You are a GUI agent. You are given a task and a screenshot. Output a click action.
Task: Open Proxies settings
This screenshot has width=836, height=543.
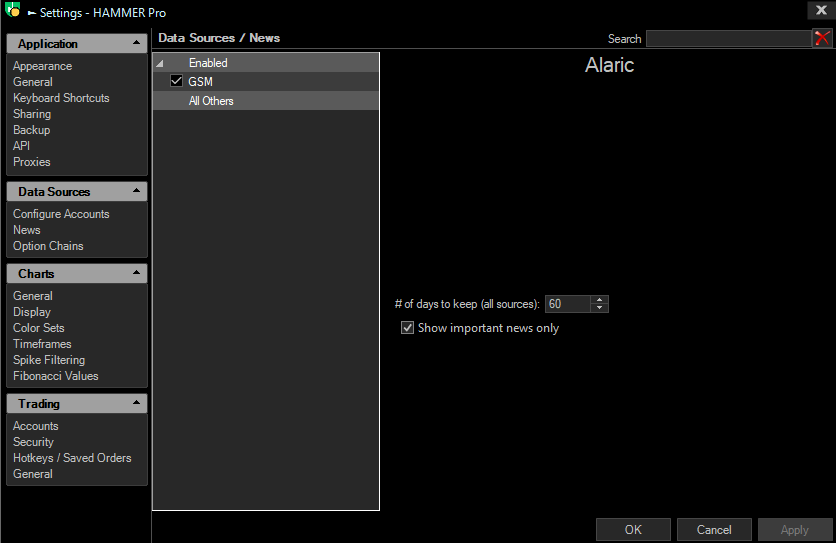tap(31, 162)
